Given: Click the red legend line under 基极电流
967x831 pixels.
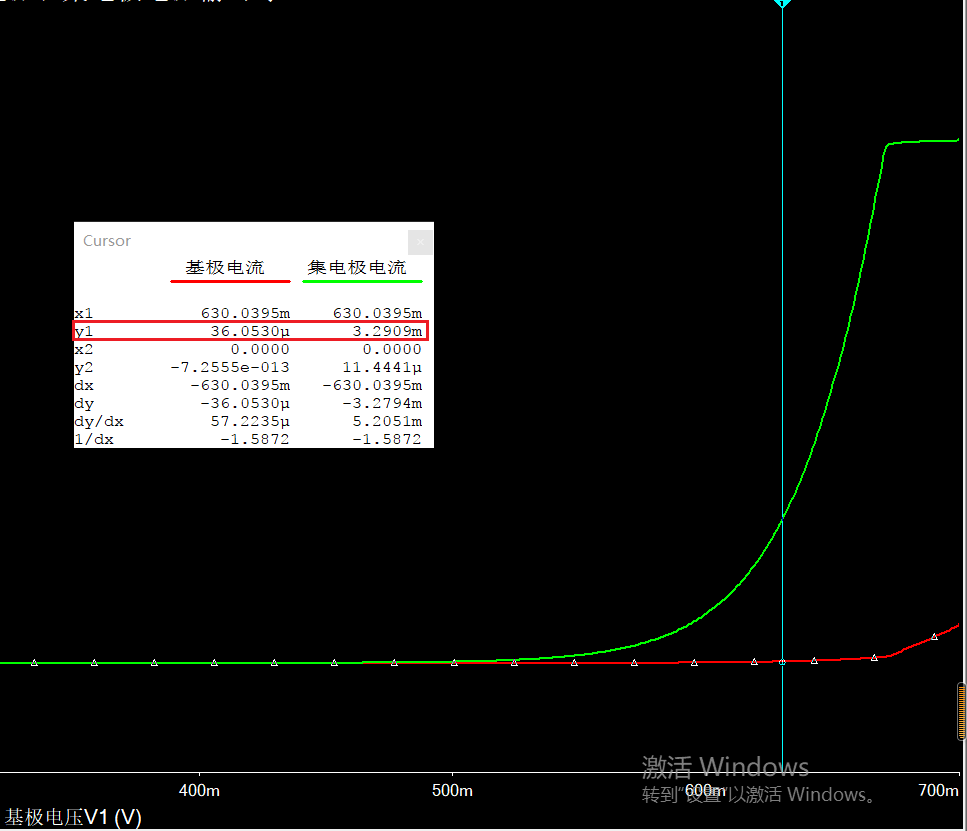Looking at the screenshot, I should pos(230,281).
